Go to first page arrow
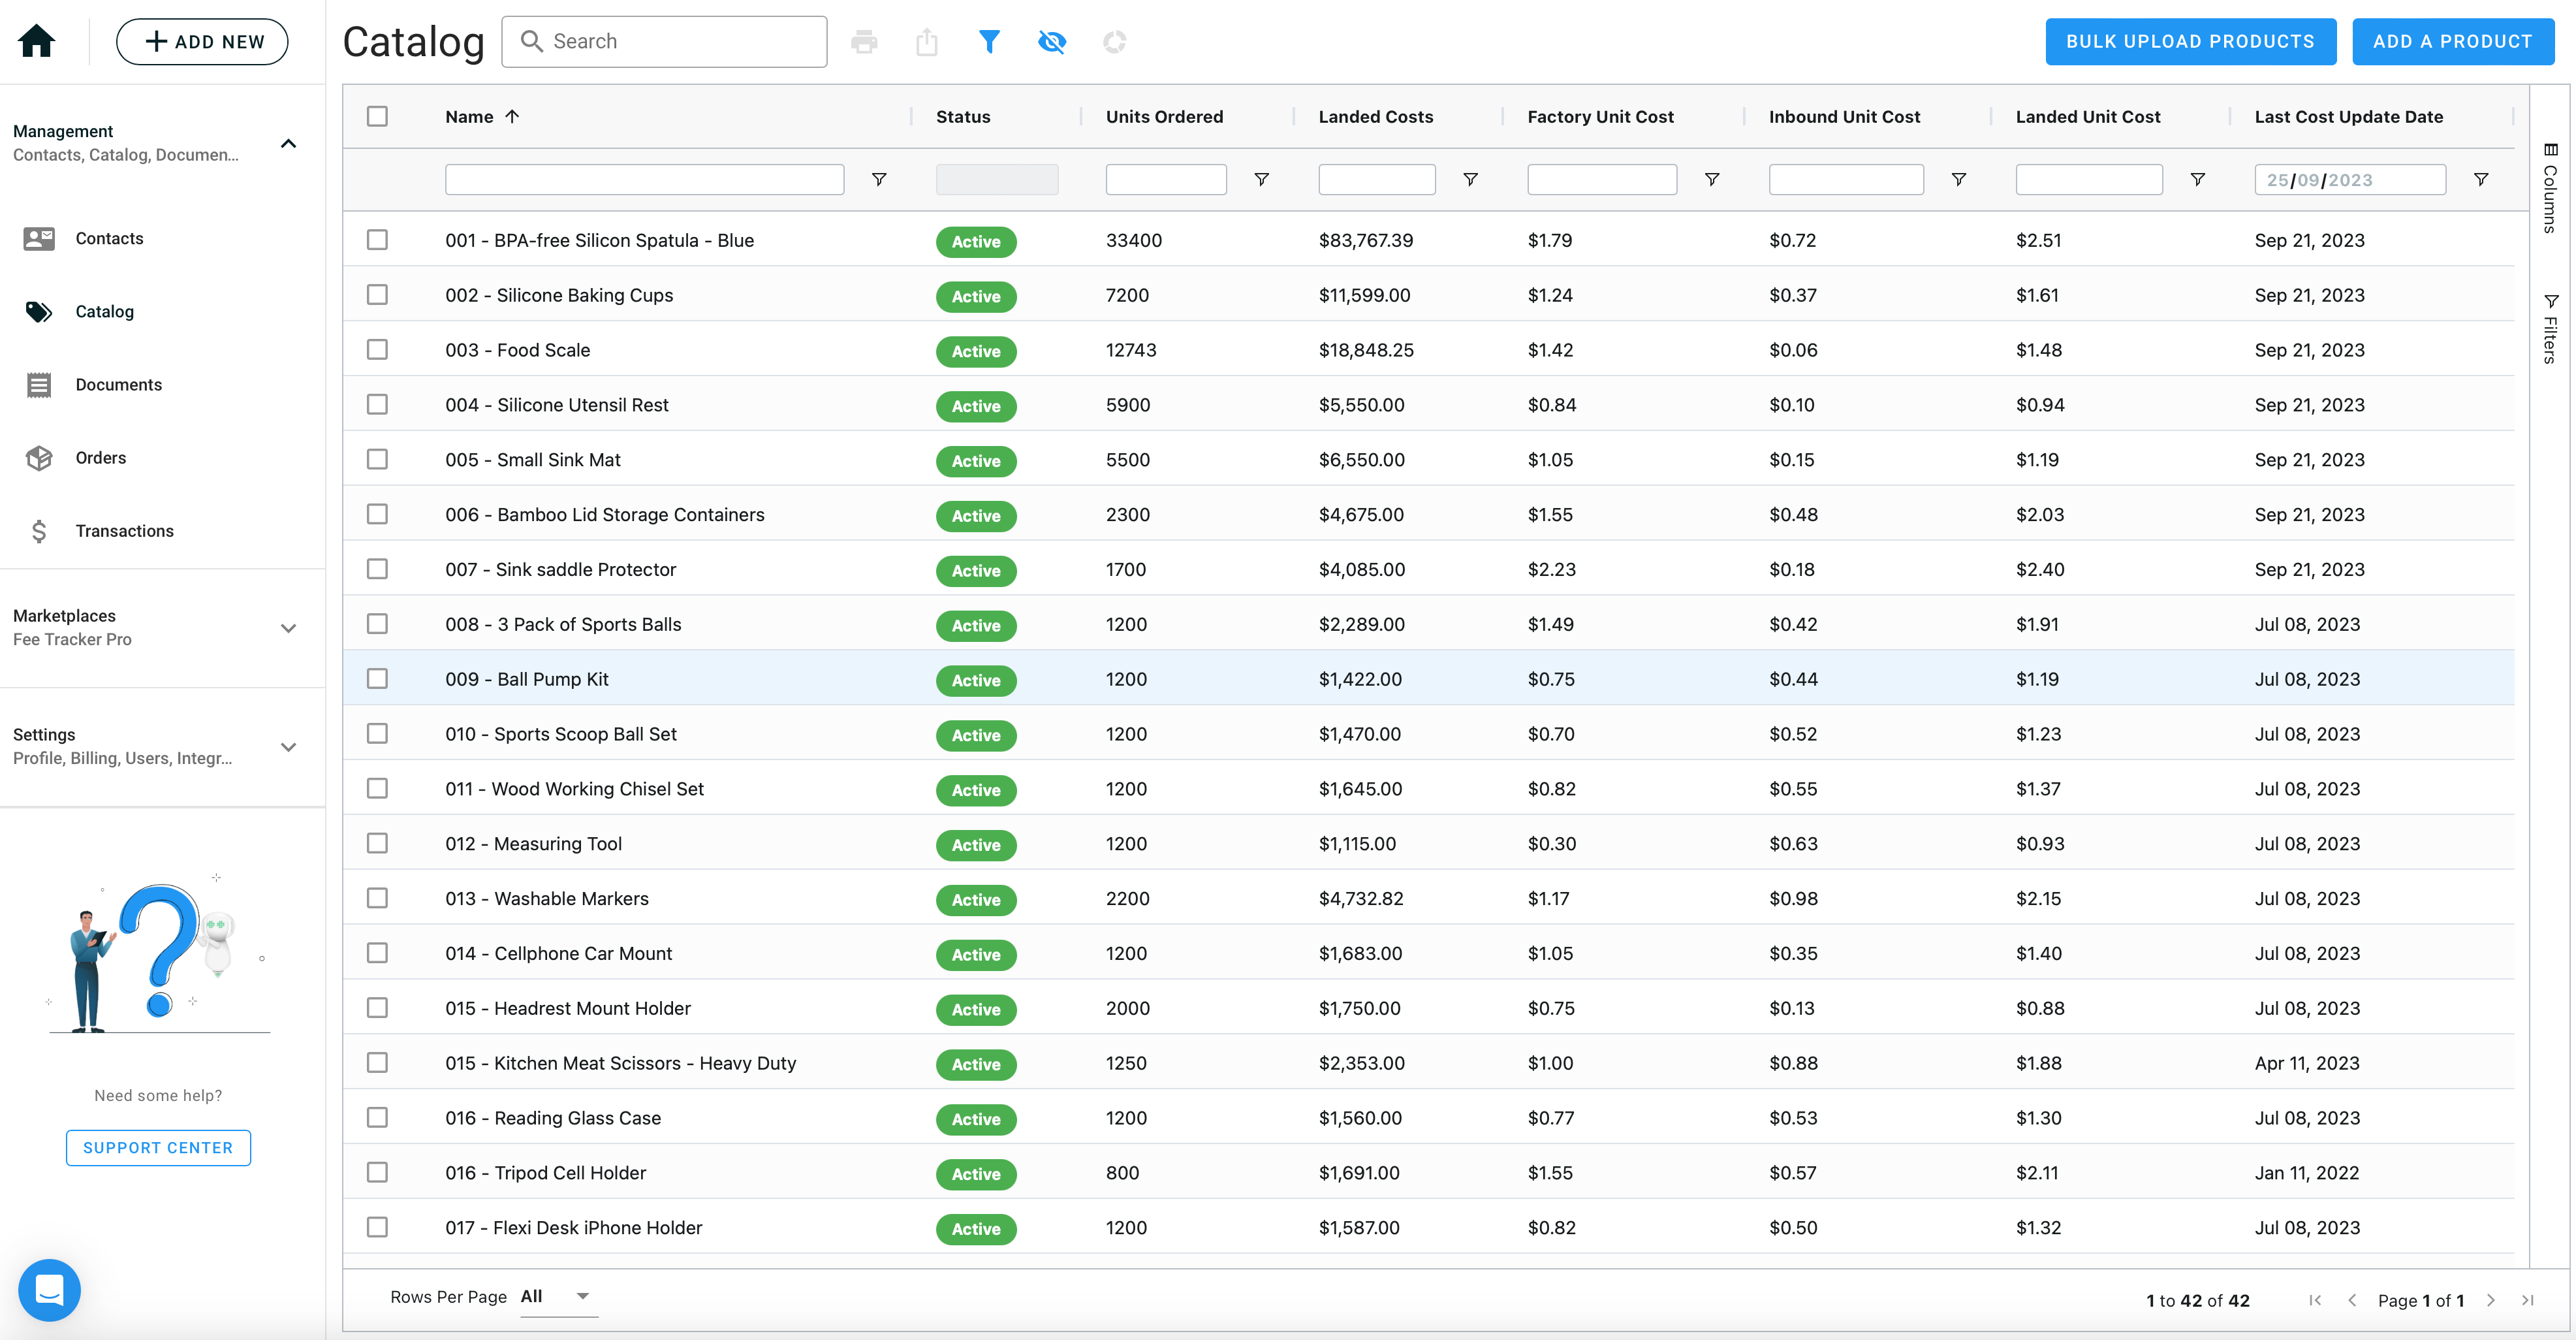 click(x=2315, y=1300)
